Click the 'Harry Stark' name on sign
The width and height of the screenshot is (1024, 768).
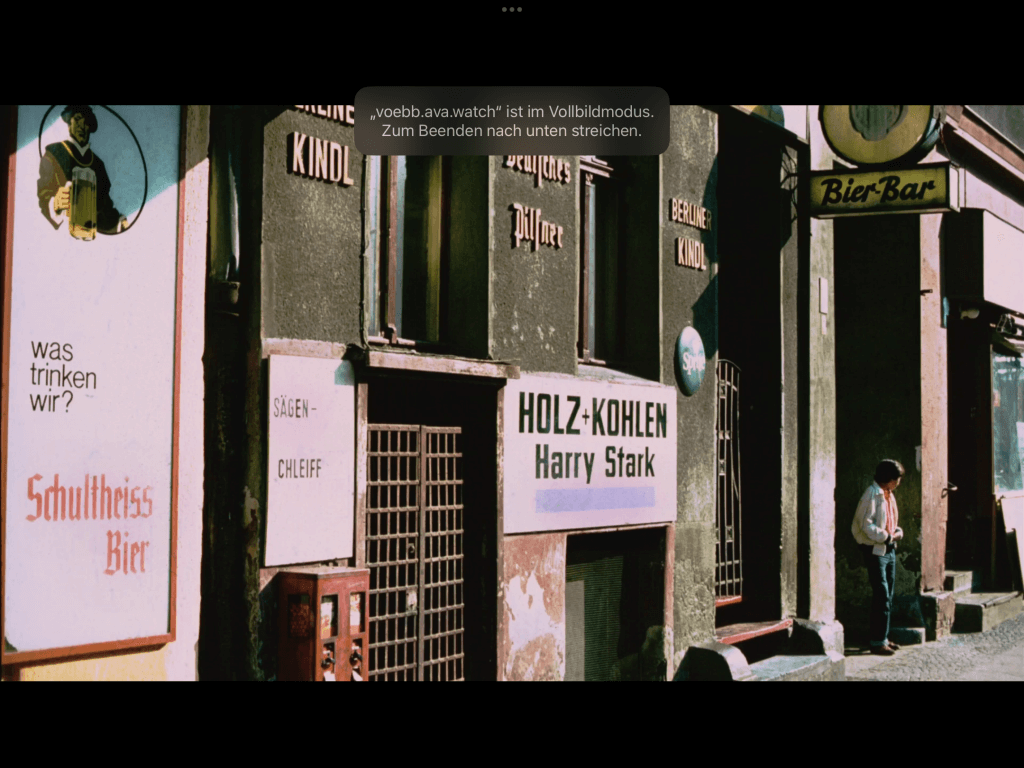pos(595,463)
